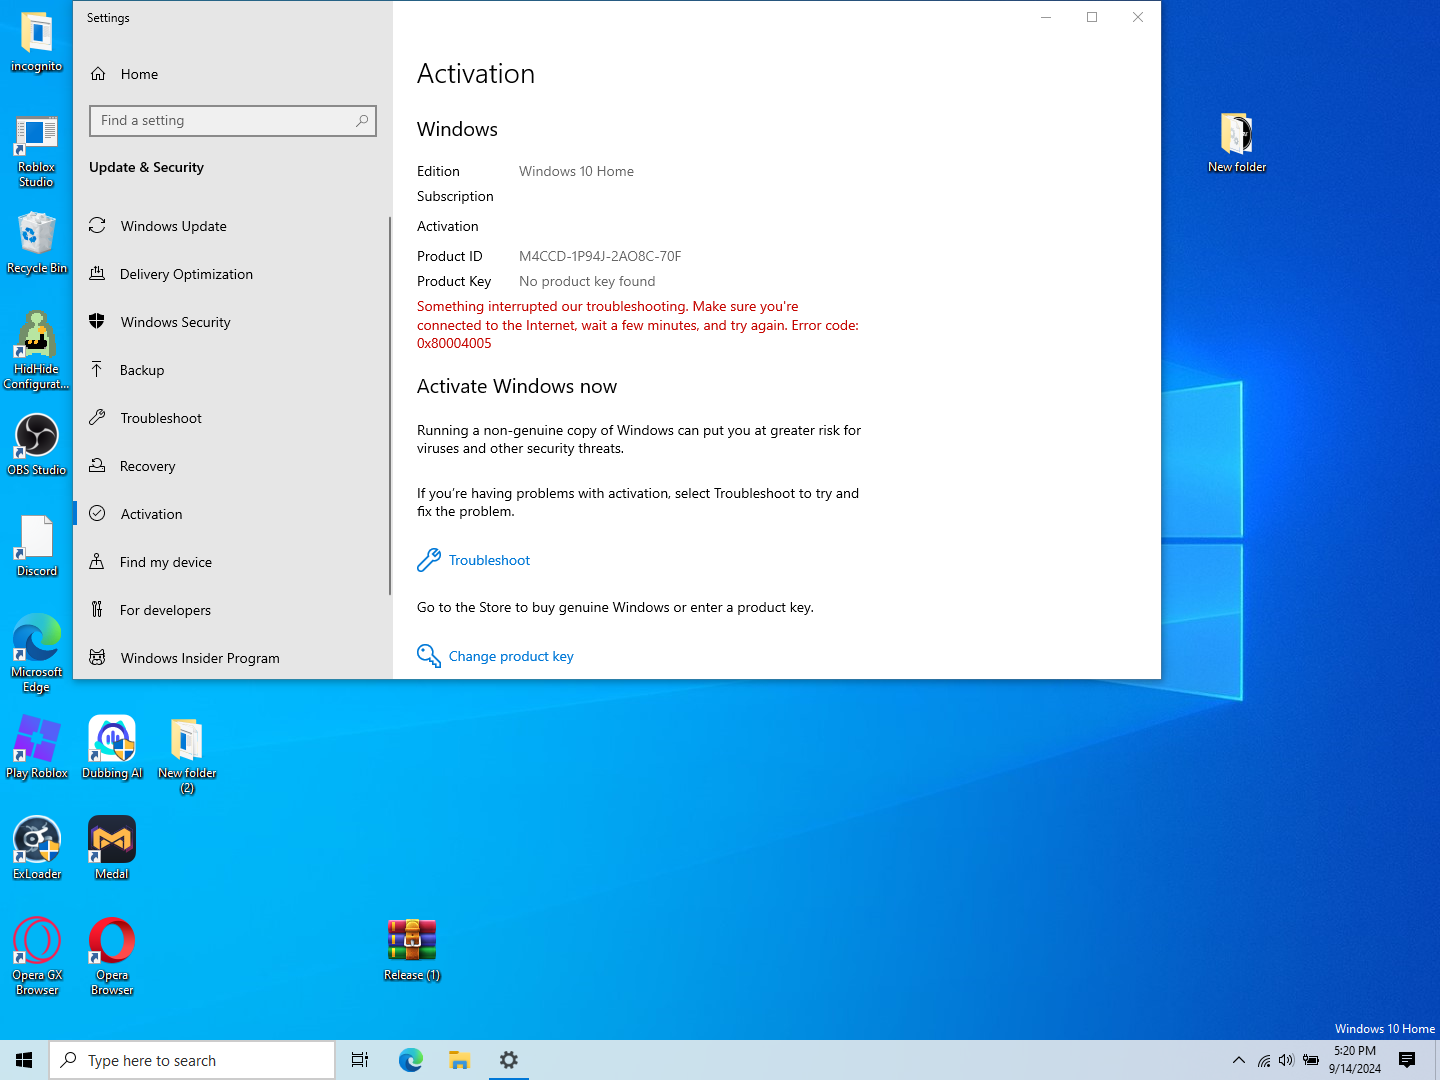The width and height of the screenshot is (1440, 1080).
Task: Launch File Explorer from taskbar
Action: (459, 1060)
